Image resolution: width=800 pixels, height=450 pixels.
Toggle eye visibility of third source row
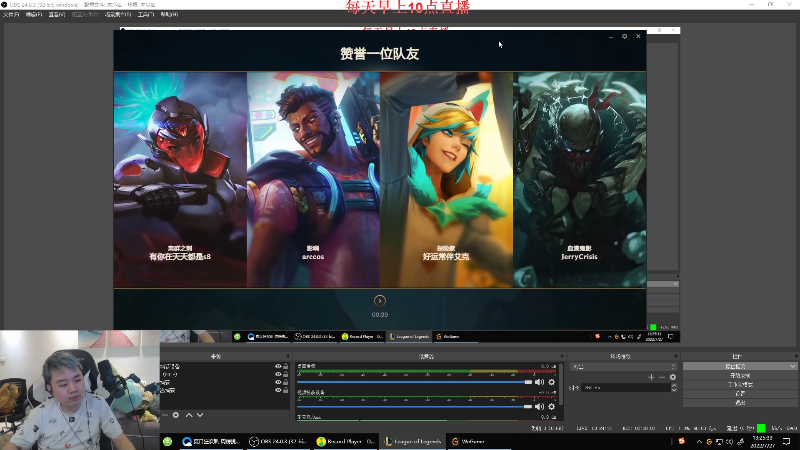pyautogui.click(x=278, y=382)
